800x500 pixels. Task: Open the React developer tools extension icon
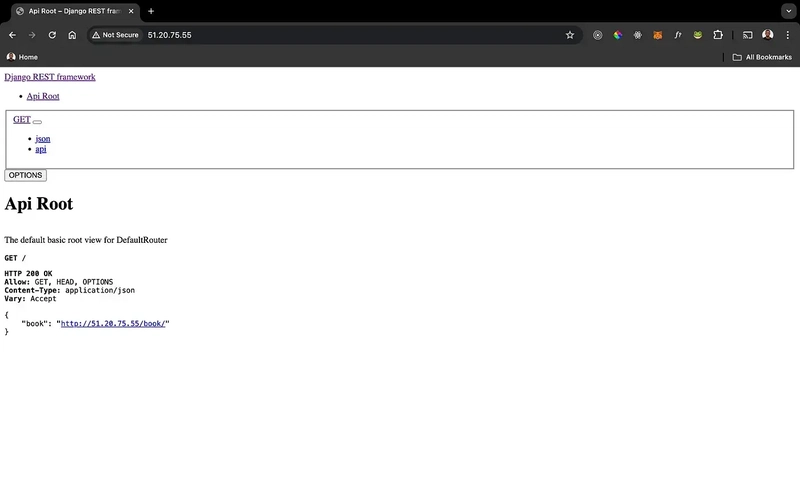click(x=638, y=35)
